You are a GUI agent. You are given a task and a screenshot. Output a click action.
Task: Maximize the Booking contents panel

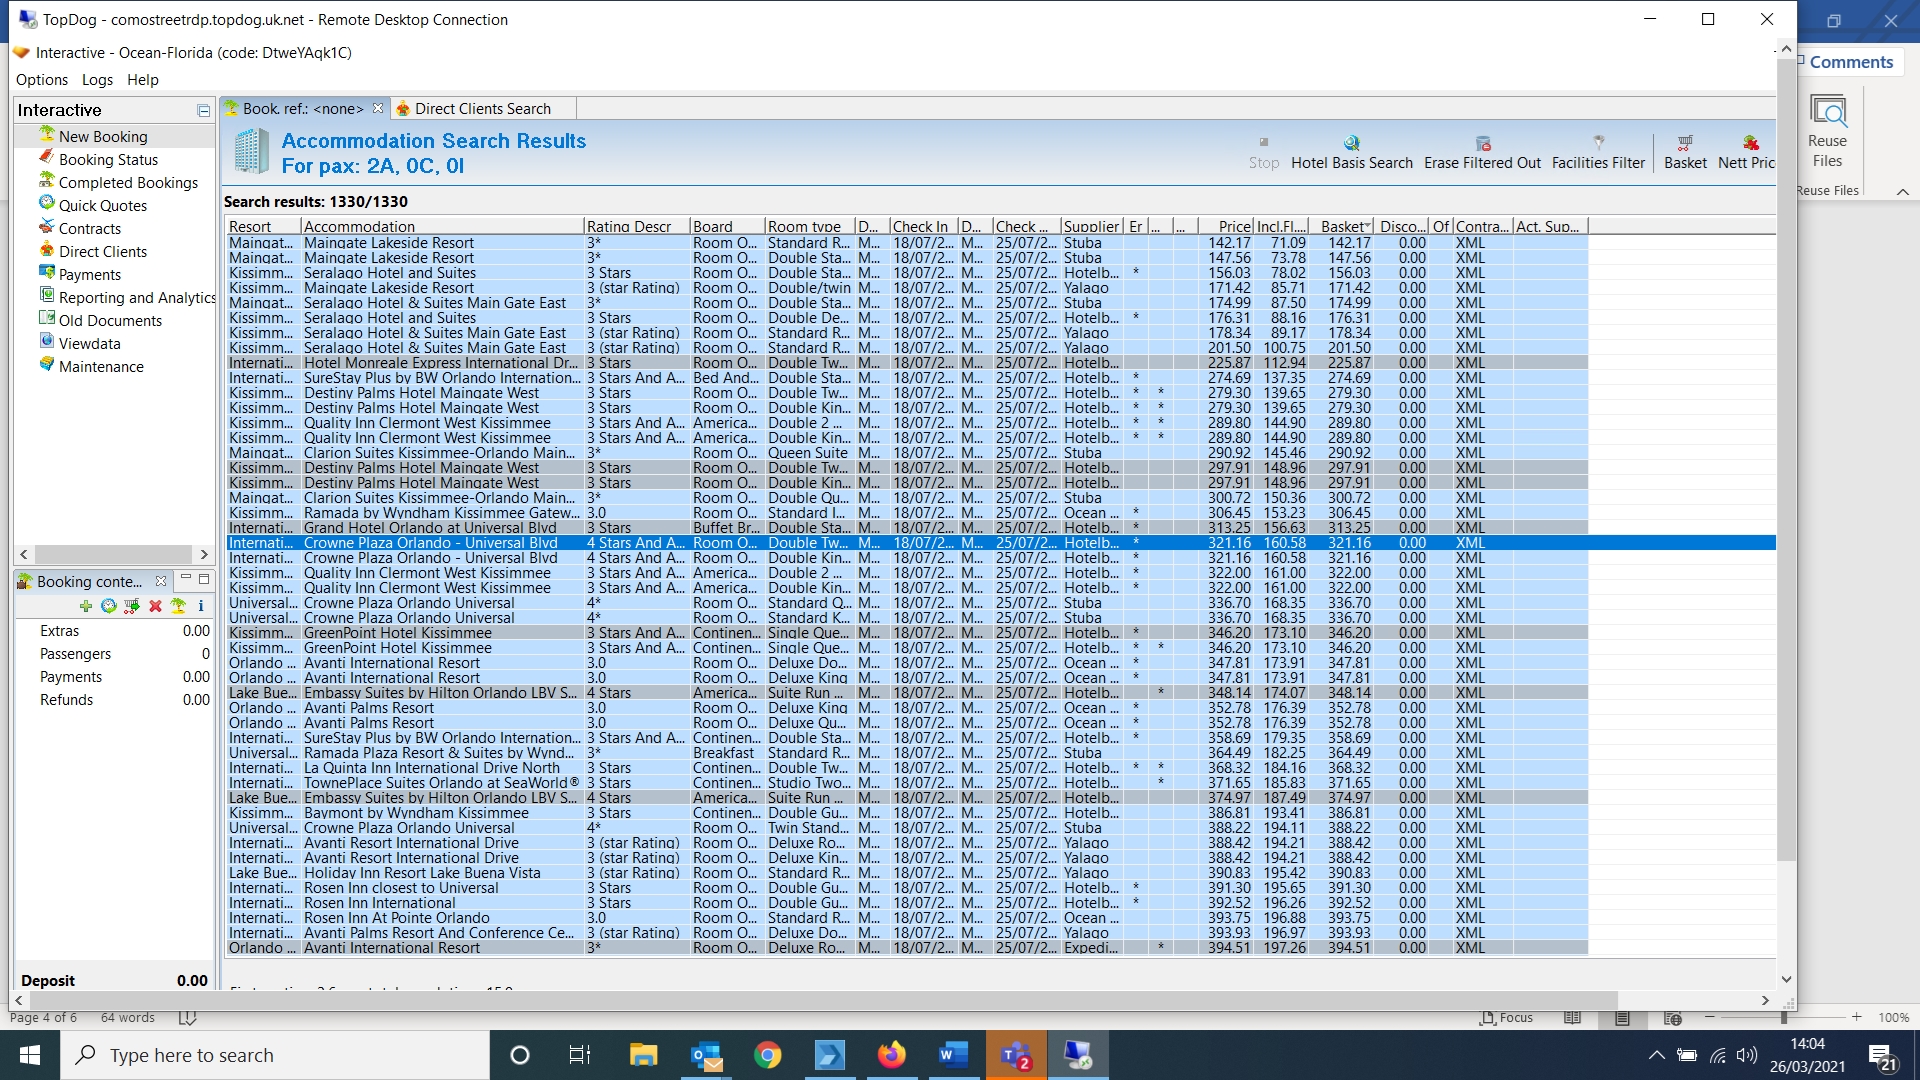click(204, 579)
